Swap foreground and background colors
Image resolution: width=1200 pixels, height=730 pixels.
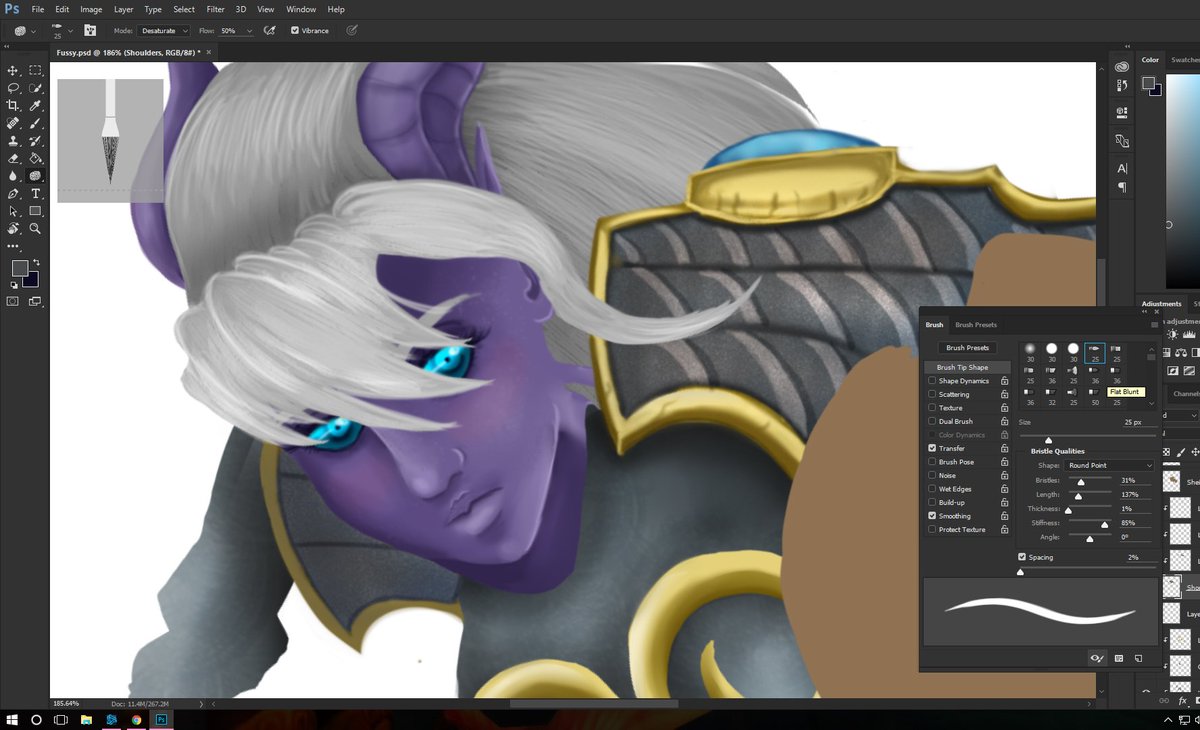coord(35,262)
